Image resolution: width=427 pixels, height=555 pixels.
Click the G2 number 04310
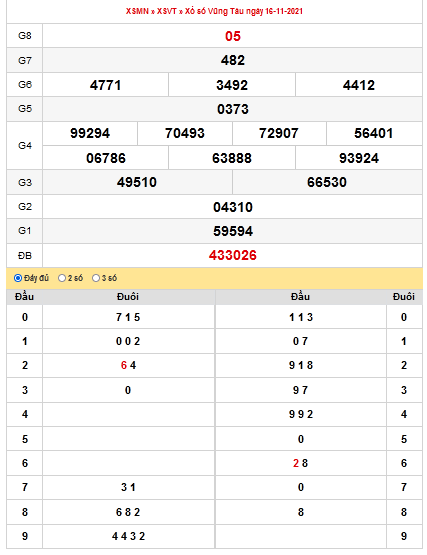tap(233, 207)
